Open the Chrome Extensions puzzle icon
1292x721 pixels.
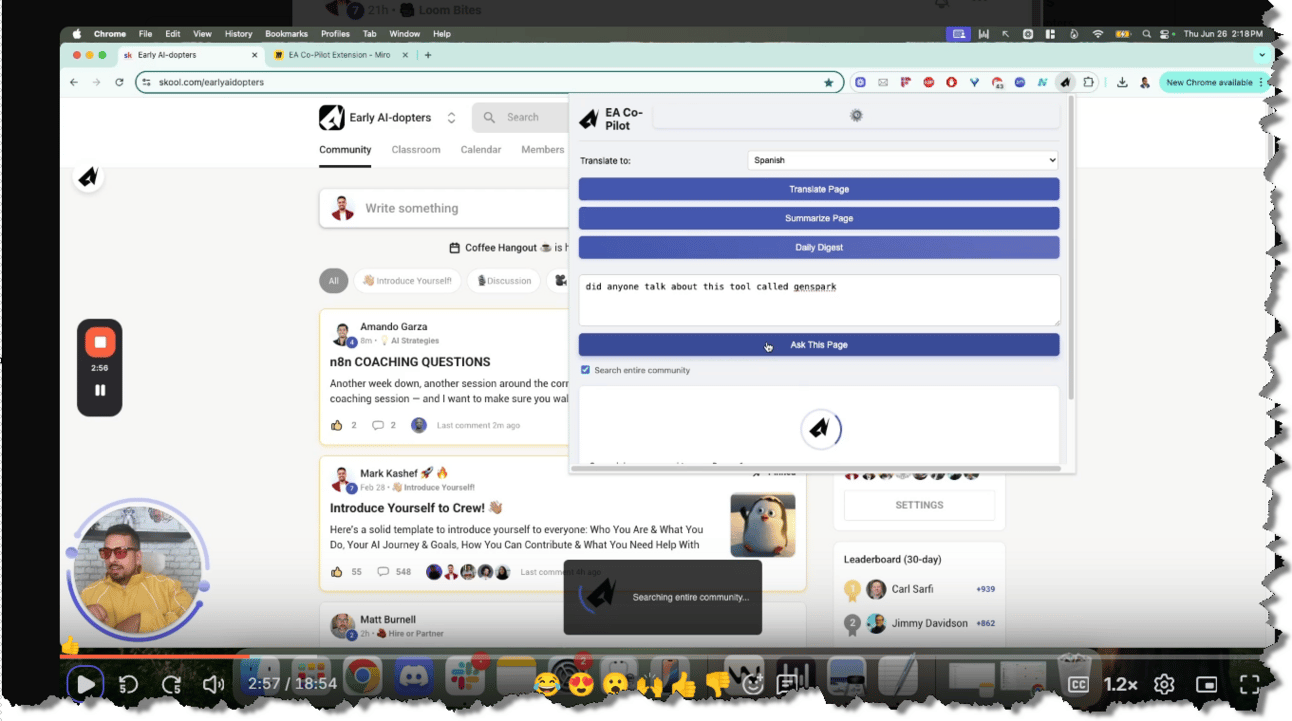[x=1089, y=82]
